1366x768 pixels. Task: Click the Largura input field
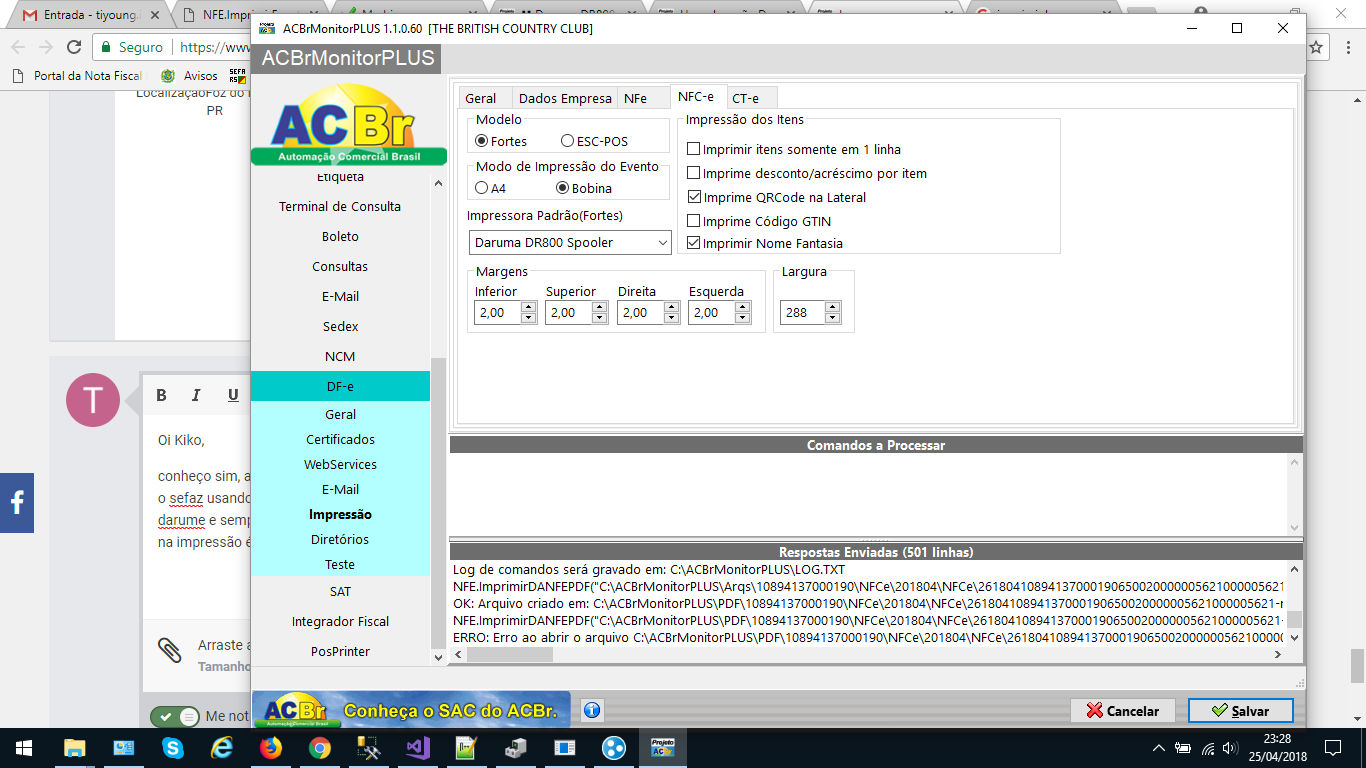click(803, 312)
